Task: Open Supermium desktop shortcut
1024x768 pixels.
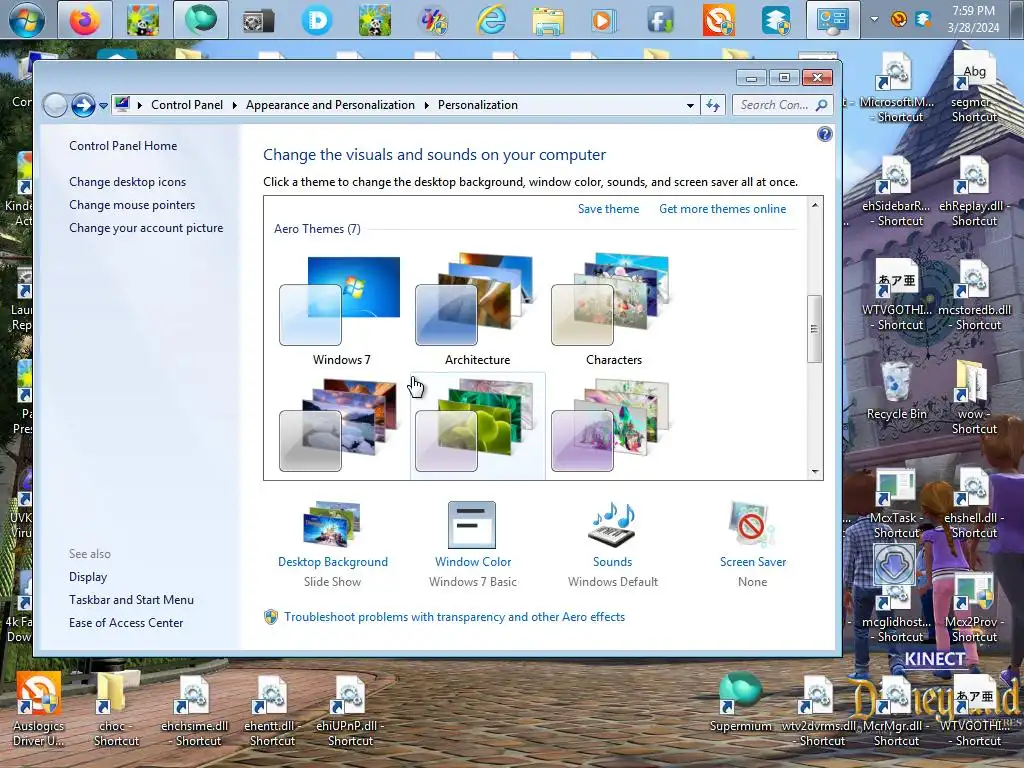Action: coord(741,703)
